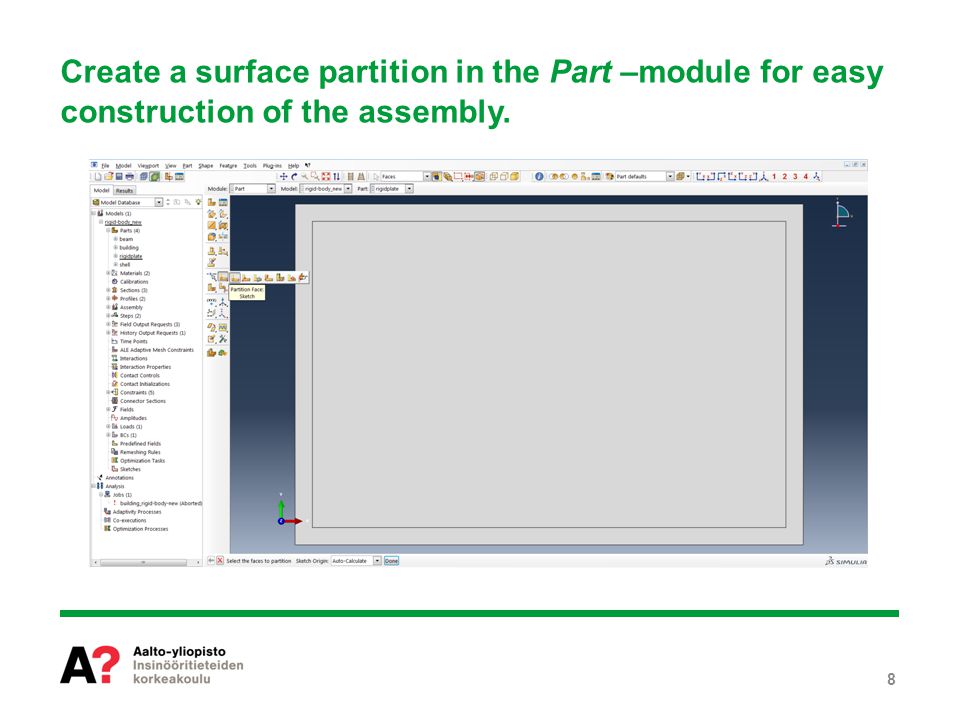
Task: Click the Print icon in the toolbar
Action: pos(130,177)
